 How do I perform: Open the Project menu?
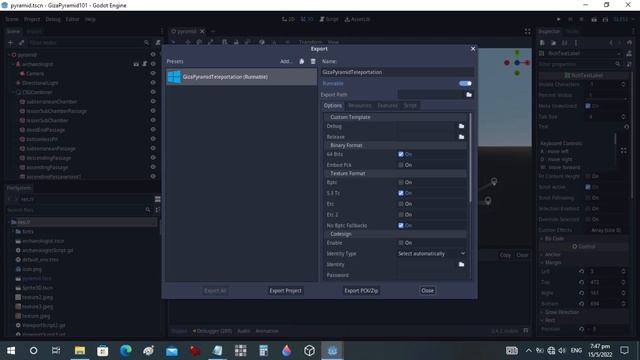32,19
